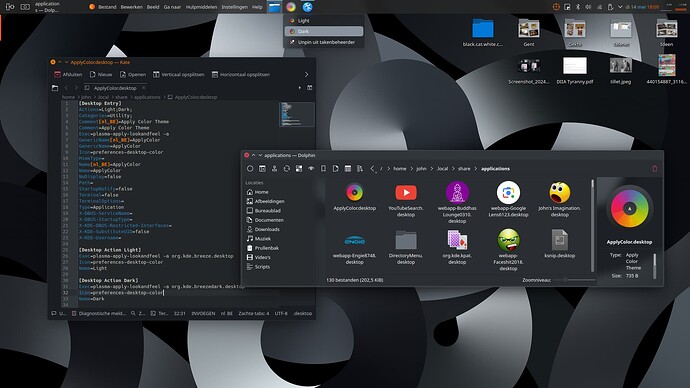Click the Kate folder/quick-open icon left of tabs
Screen dimensions: 690x388
pyautogui.click(x=55, y=88)
